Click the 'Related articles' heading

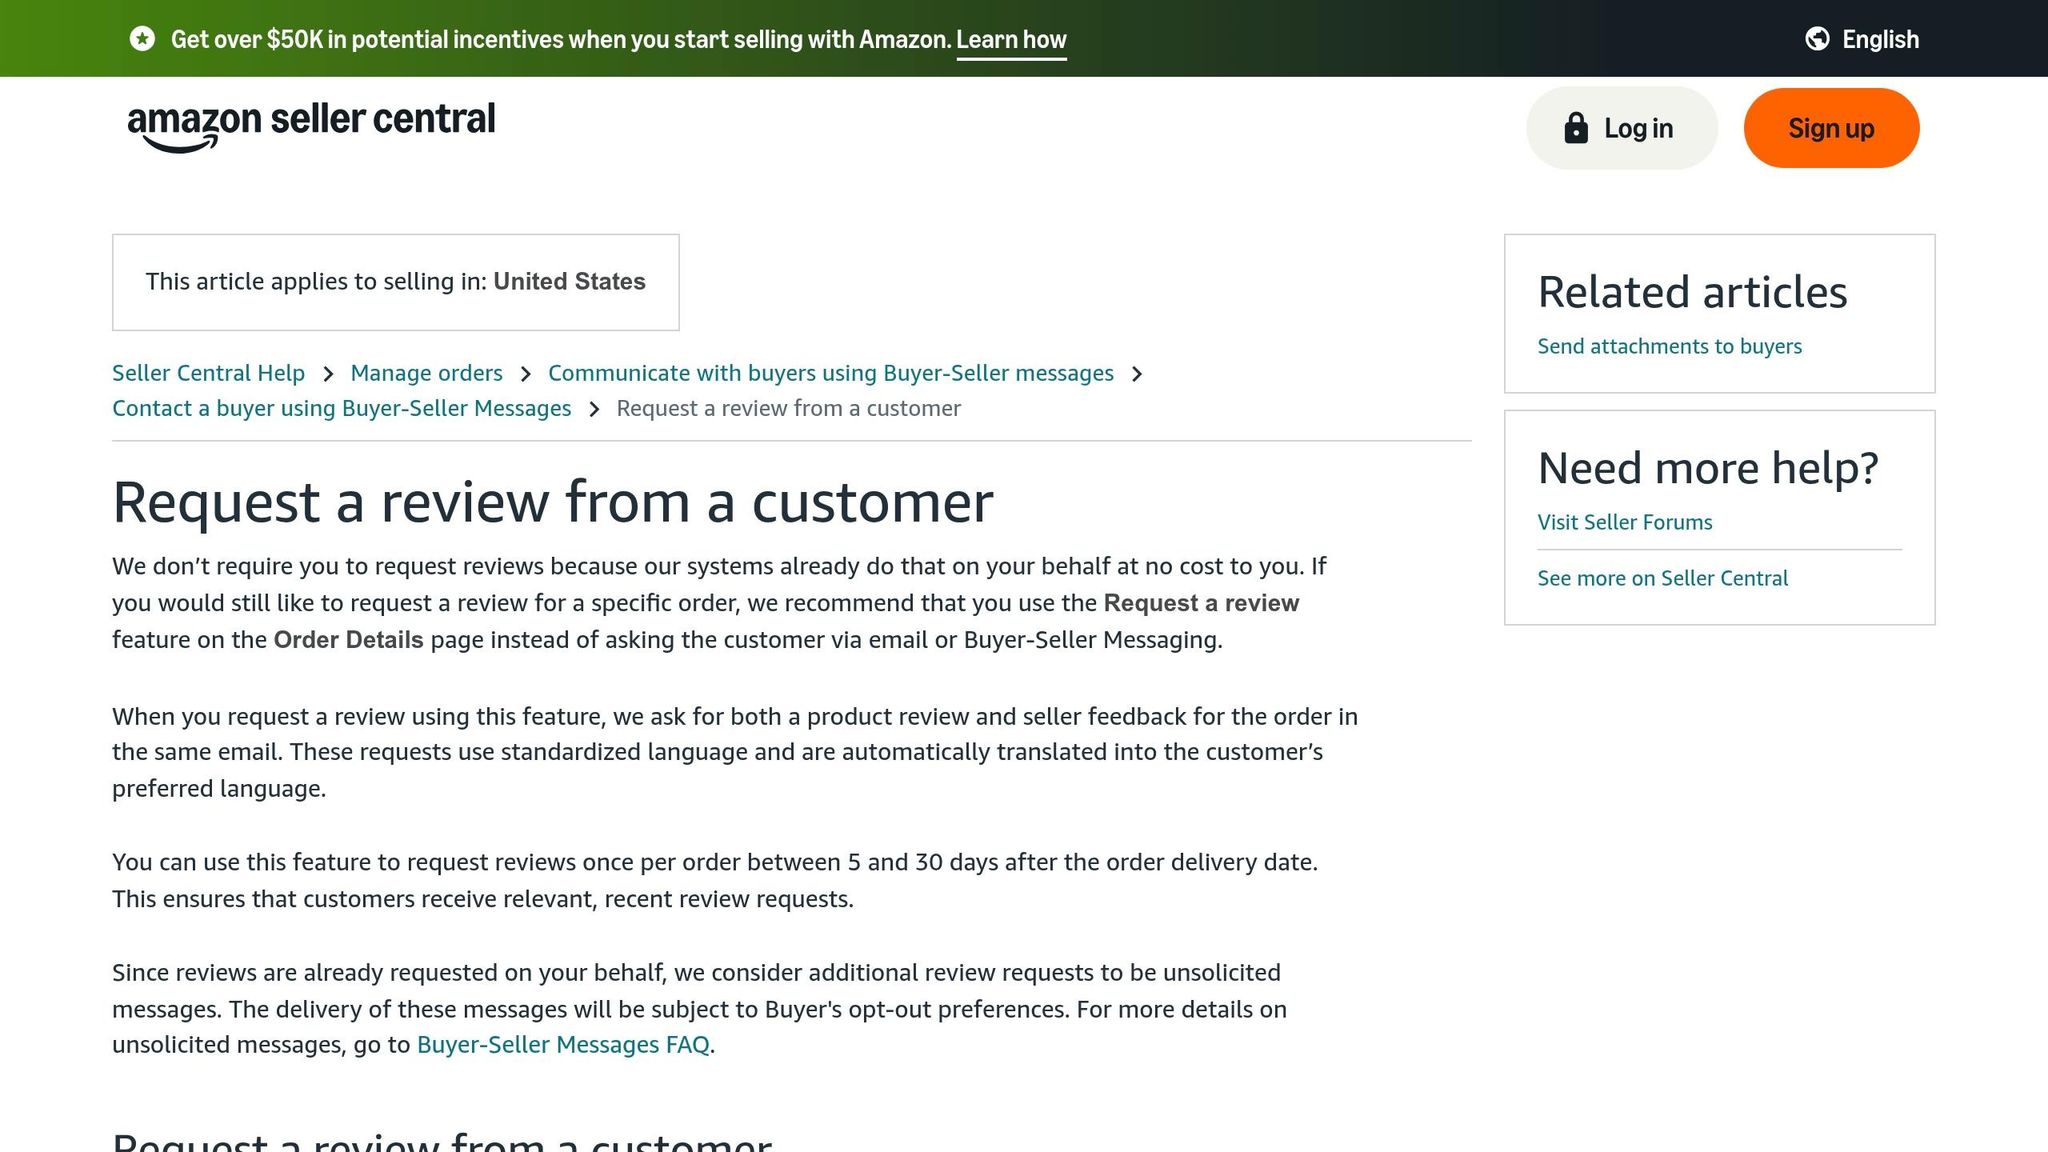[x=1692, y=292]
